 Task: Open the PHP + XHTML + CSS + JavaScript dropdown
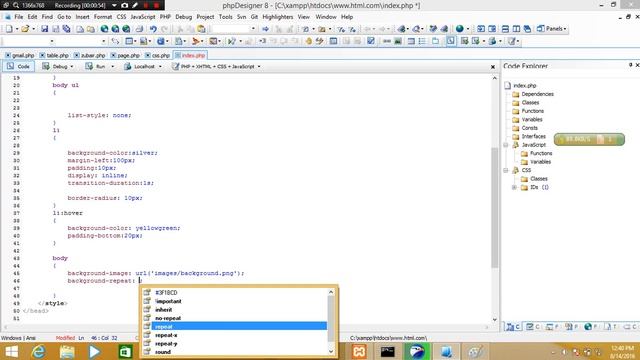click(x=259, y=67)
